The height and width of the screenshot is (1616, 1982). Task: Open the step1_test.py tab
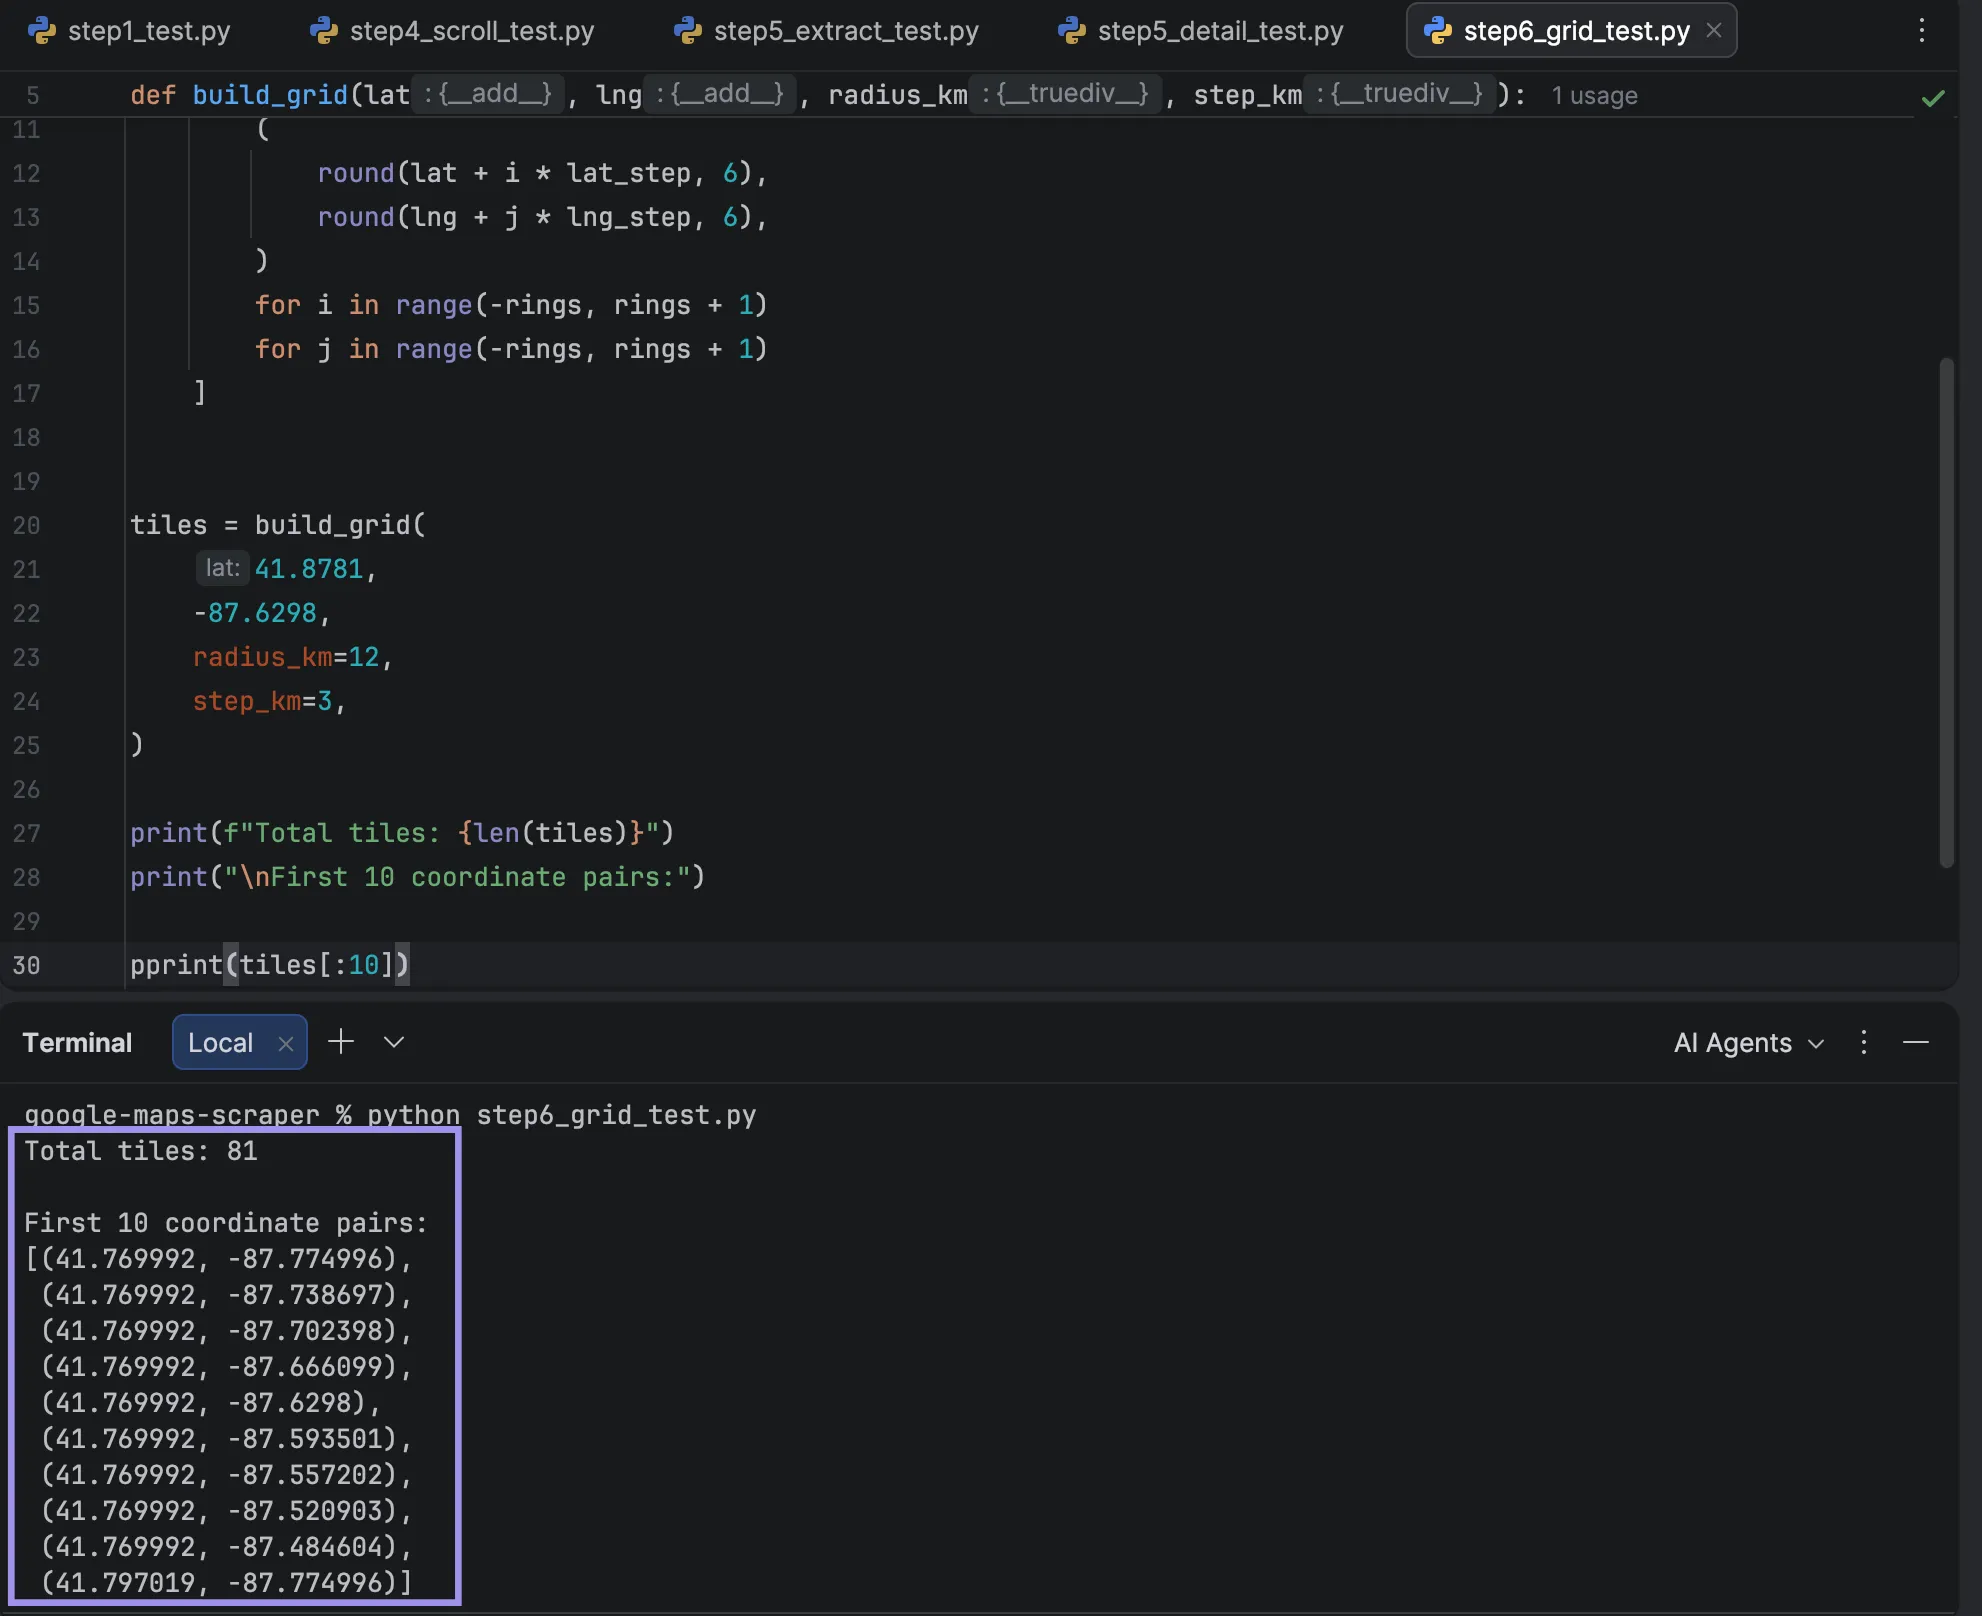coord(129,31)
